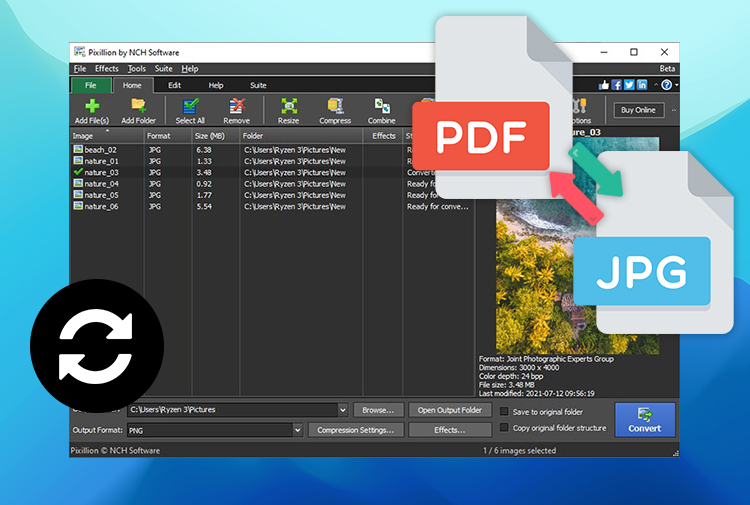Click the thumbs-up like icon
Screen dimensions: 750x505
coord(604,85)
